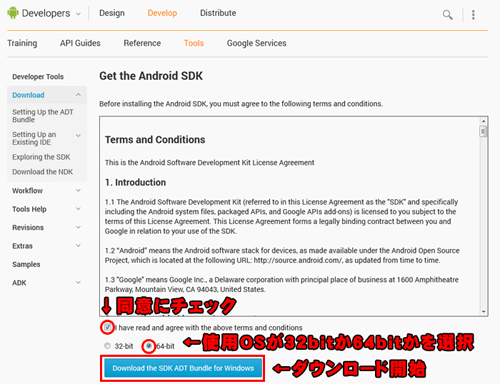Click the Developer Tools sidebar heading
This screenshot has height=384, width=500.
pos(38,77)
